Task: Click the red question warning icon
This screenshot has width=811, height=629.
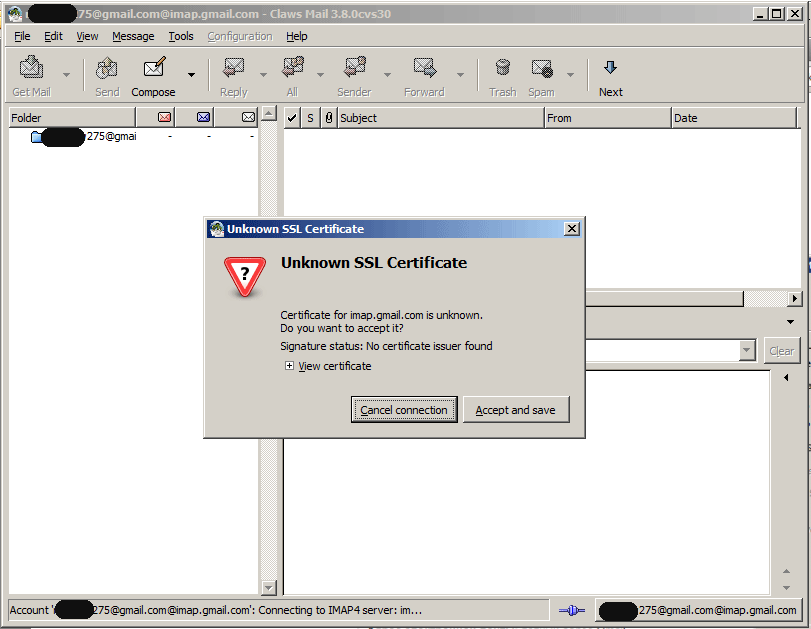Action: 245,277
